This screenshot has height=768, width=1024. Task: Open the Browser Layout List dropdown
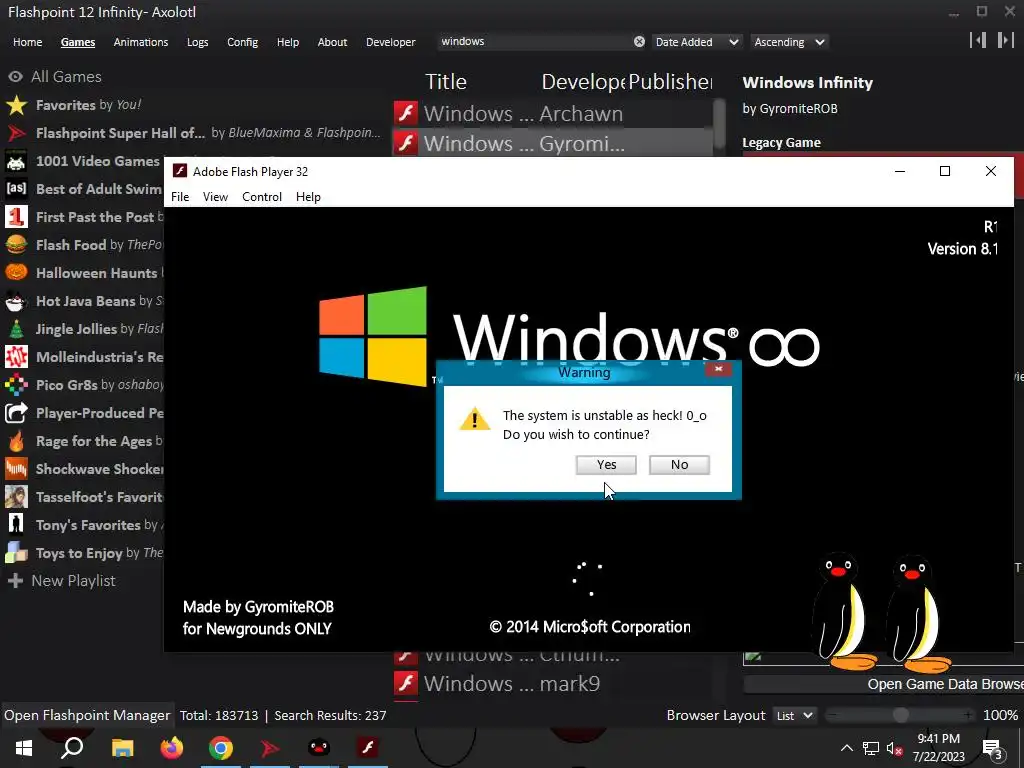click(x=795, y=716)
